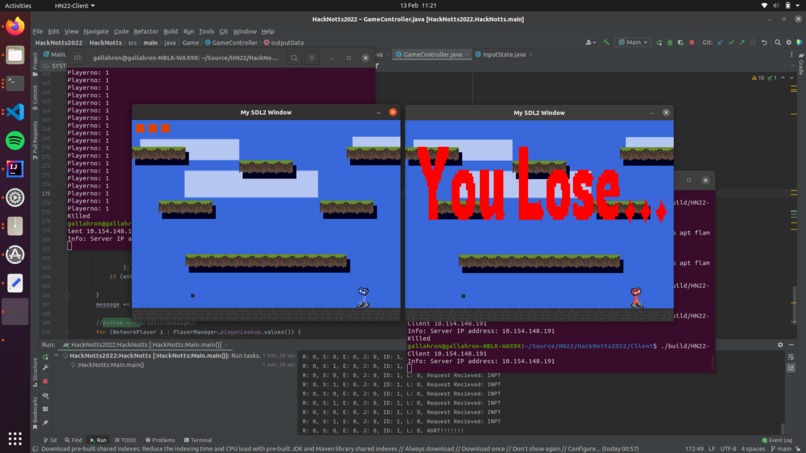Stop the running process in toolbar
The image size is (806, 453).
[x=692, y=43]
